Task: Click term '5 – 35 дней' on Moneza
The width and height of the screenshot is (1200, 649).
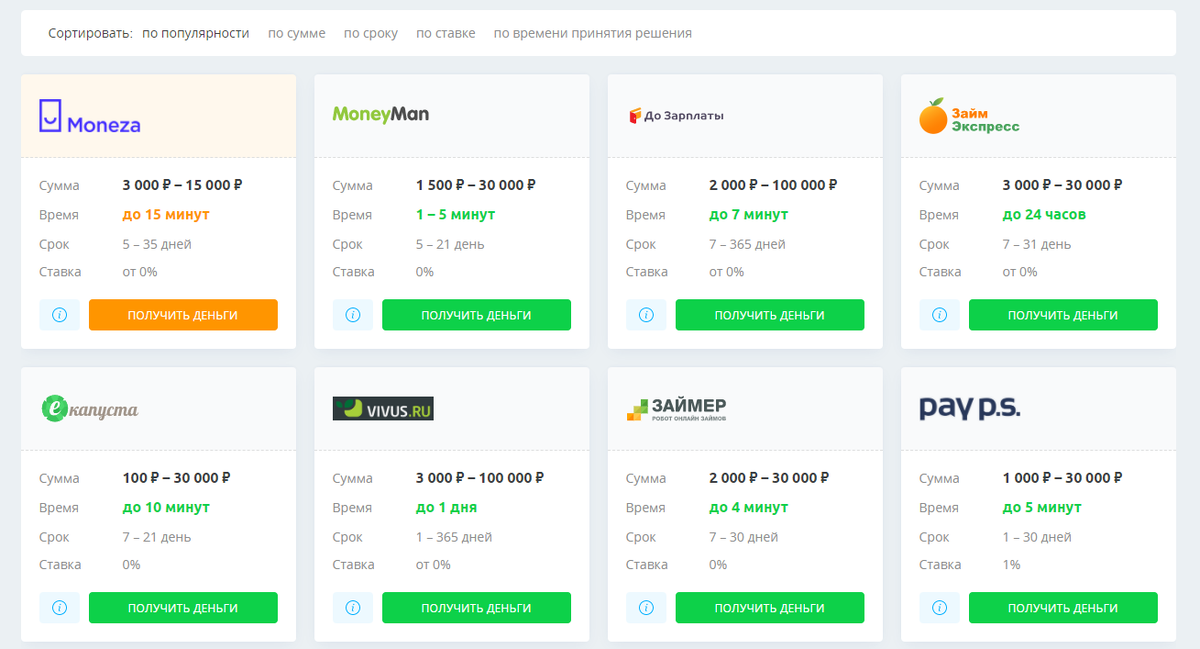Action: tap(157, 244)
